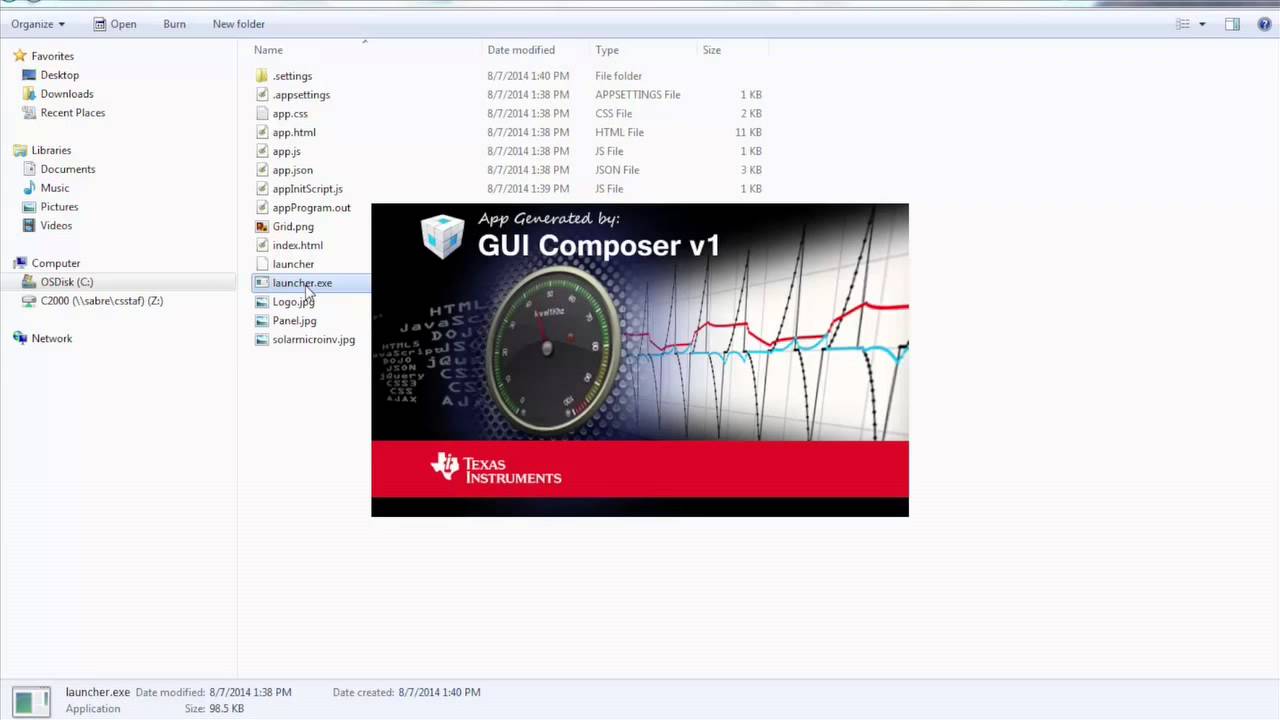Select the .appsettings file icon
The height and width of the screenshot is (720, 1280).
262,95
